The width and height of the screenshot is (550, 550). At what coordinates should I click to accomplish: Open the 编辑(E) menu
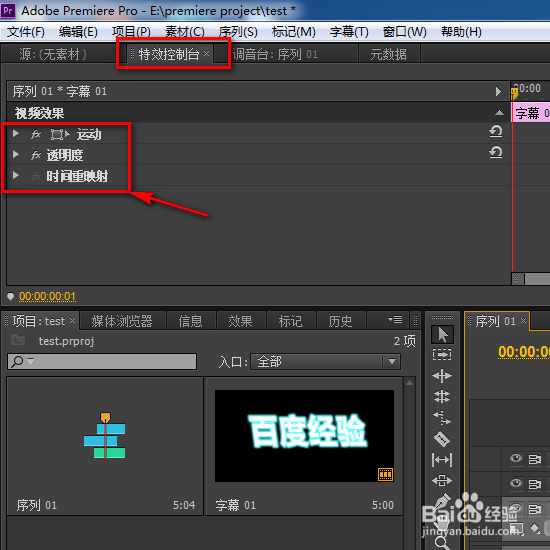(x=78, y=32)
